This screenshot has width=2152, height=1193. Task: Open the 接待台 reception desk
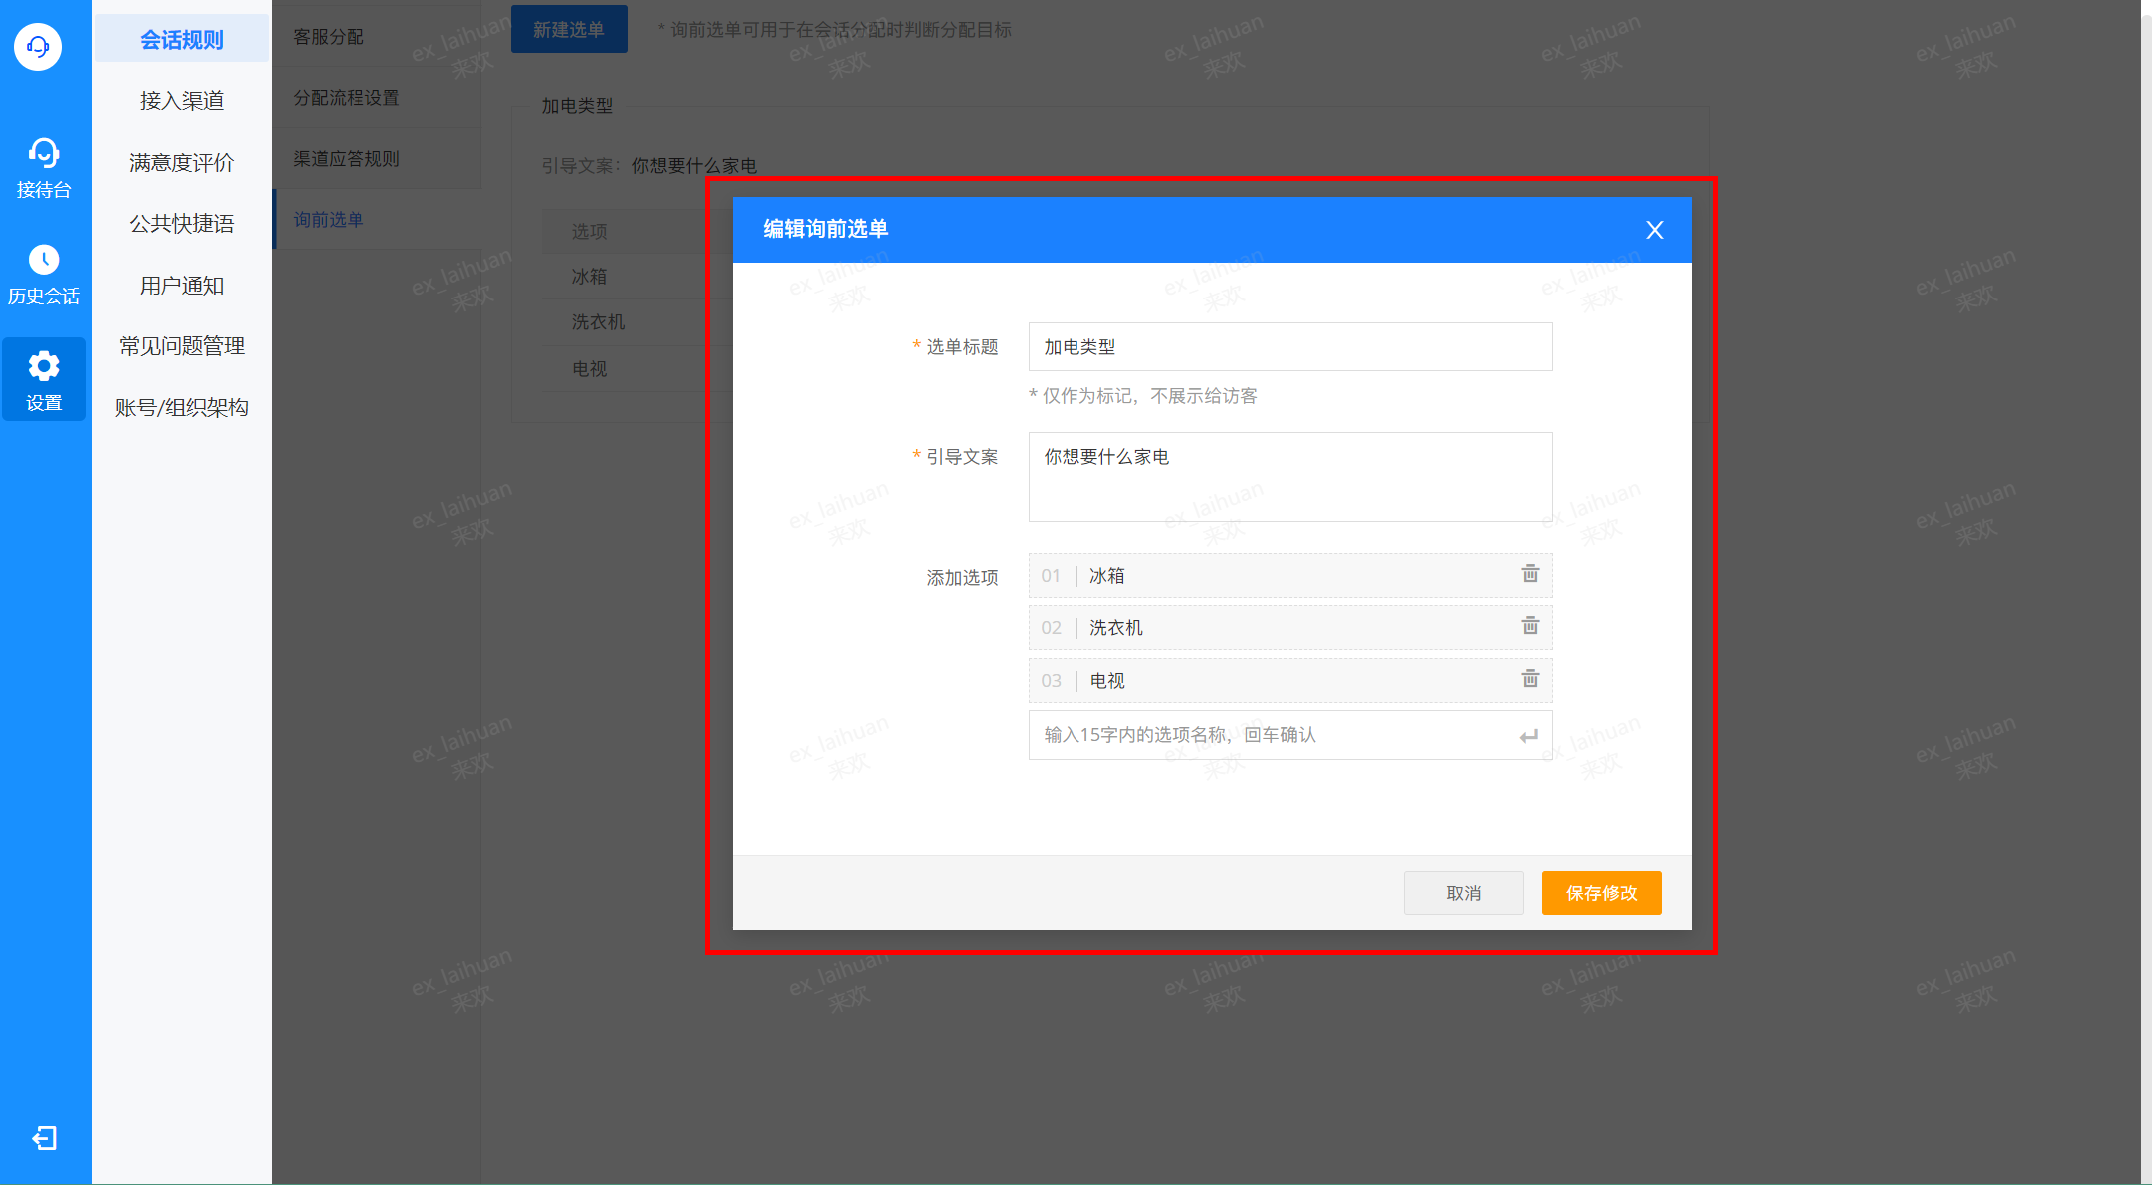point(44,169)
